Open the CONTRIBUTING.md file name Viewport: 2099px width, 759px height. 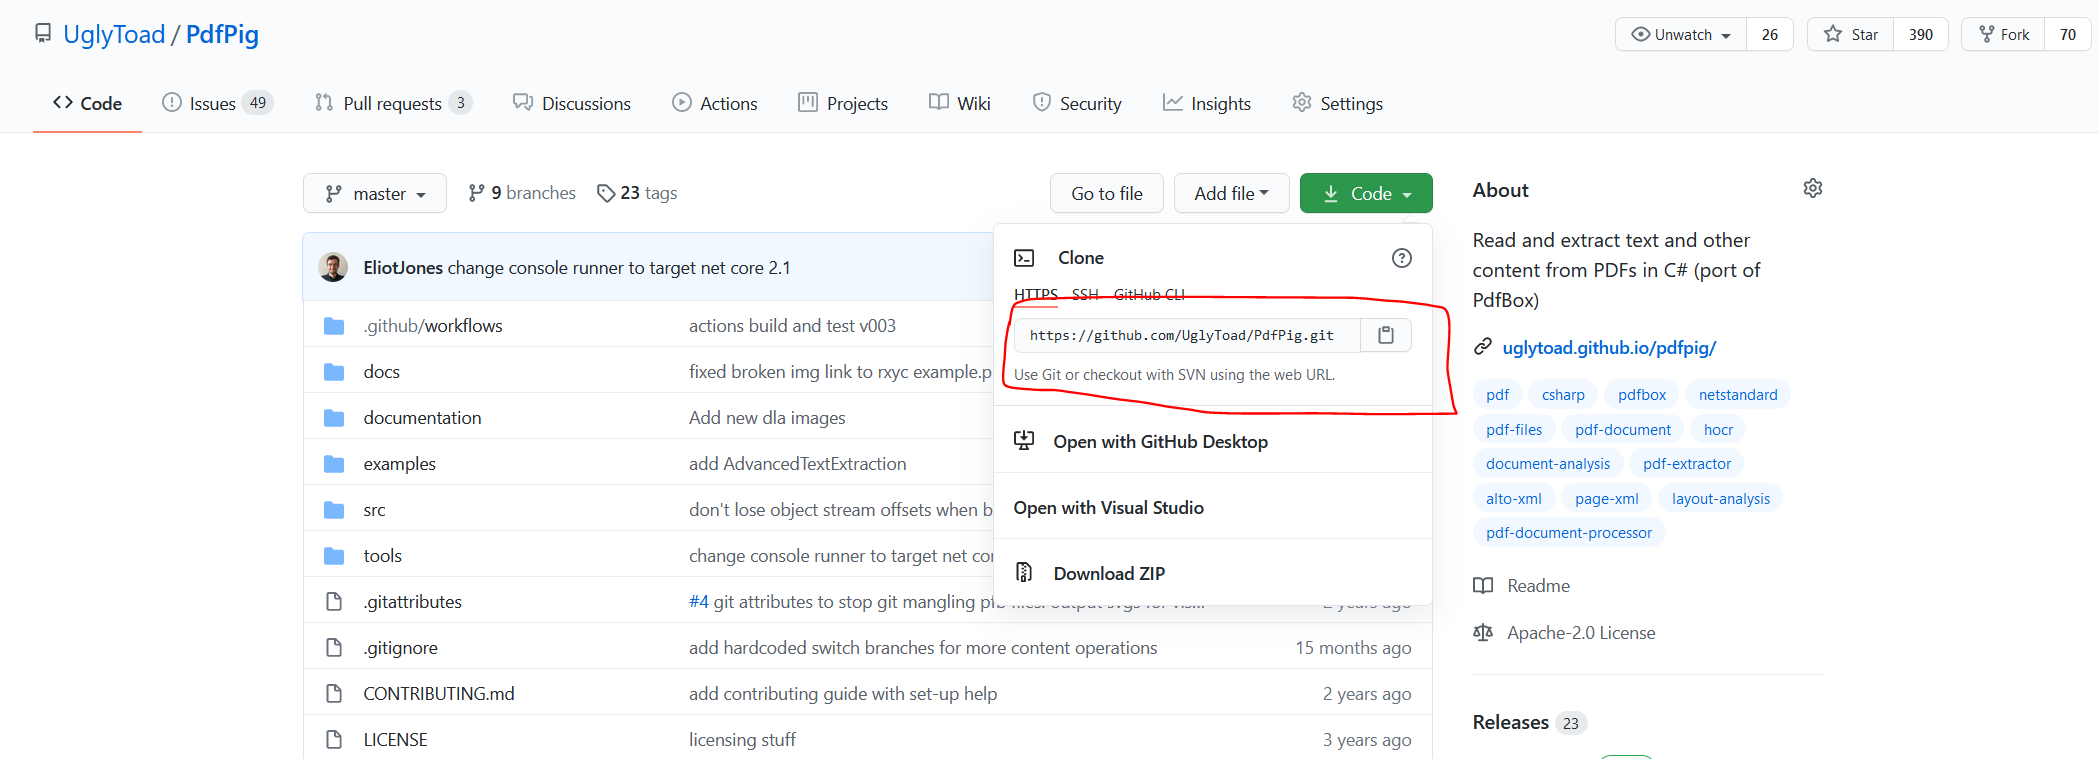(439, 693)
